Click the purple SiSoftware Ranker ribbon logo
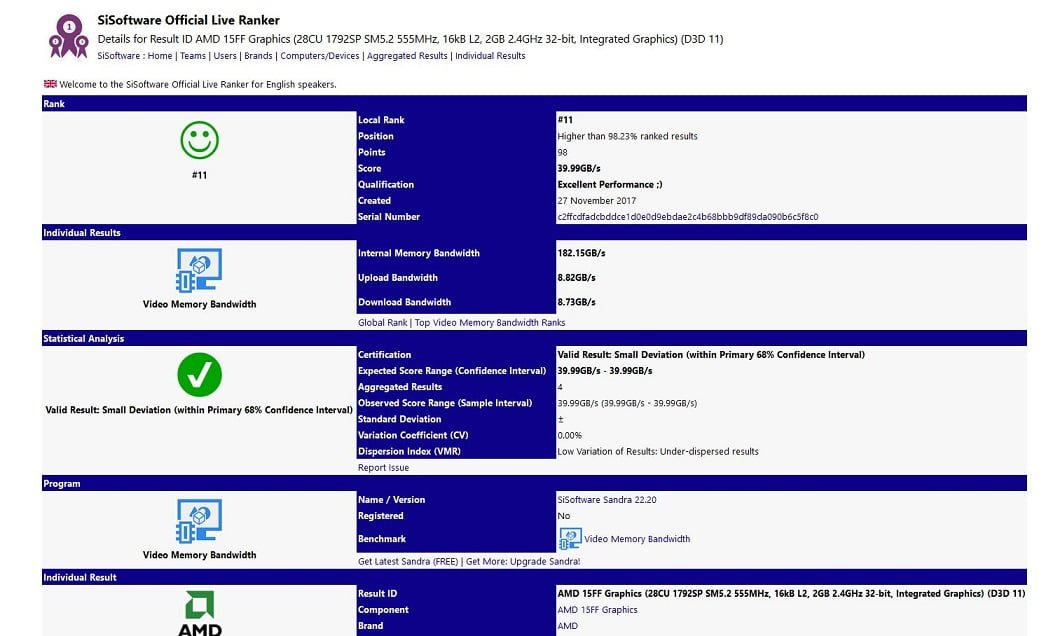 (x=68, y=35)
